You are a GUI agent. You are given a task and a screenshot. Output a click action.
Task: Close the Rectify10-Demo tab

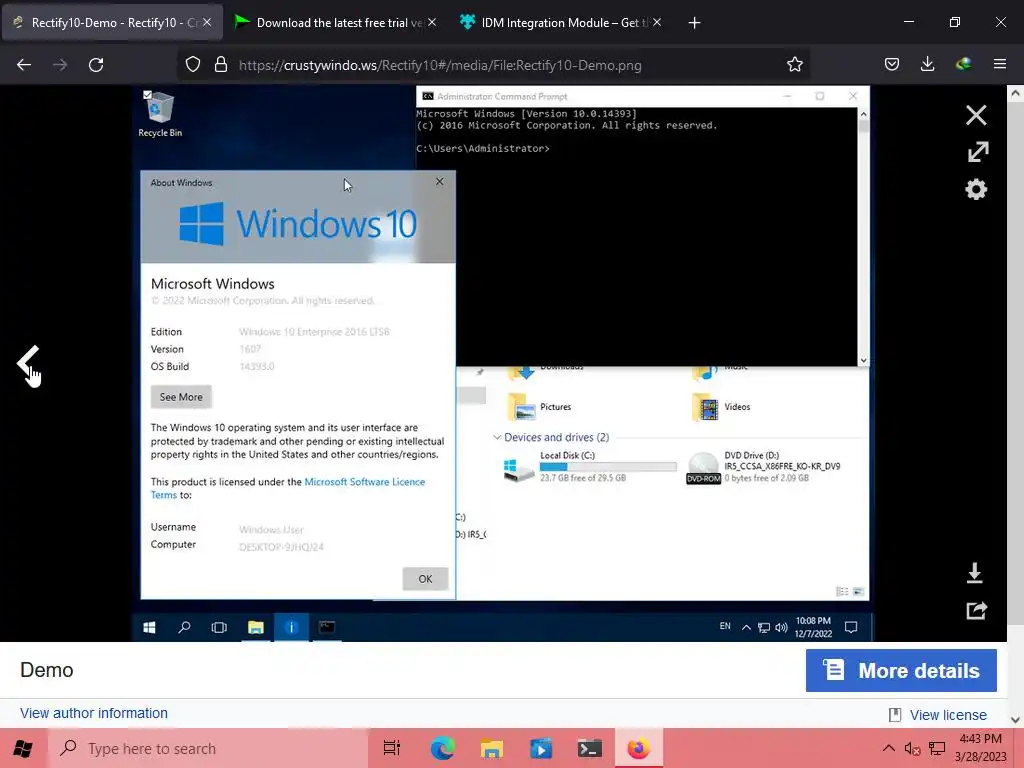206,23
